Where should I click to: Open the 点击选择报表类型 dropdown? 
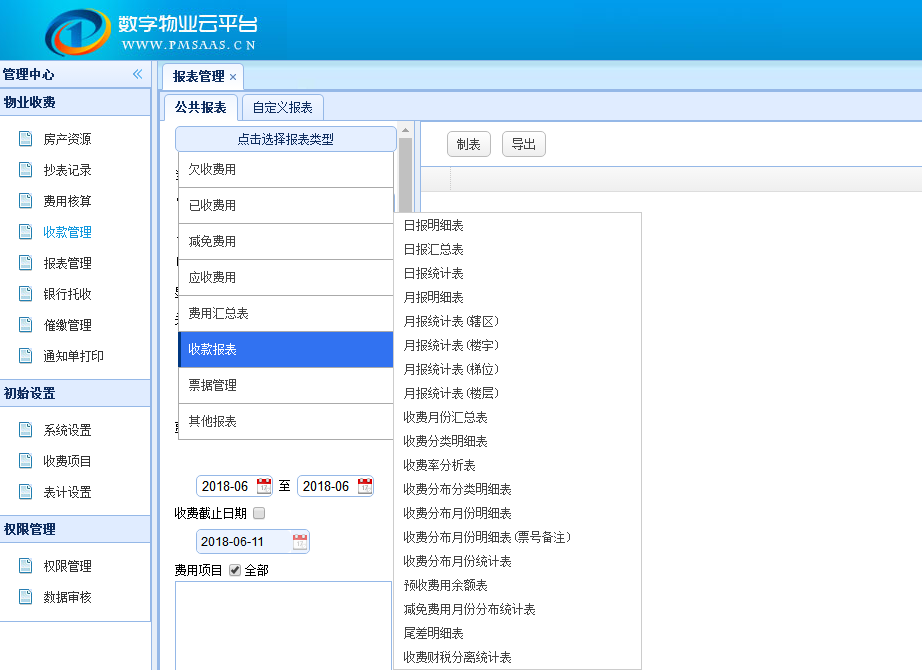pos(285,139)
